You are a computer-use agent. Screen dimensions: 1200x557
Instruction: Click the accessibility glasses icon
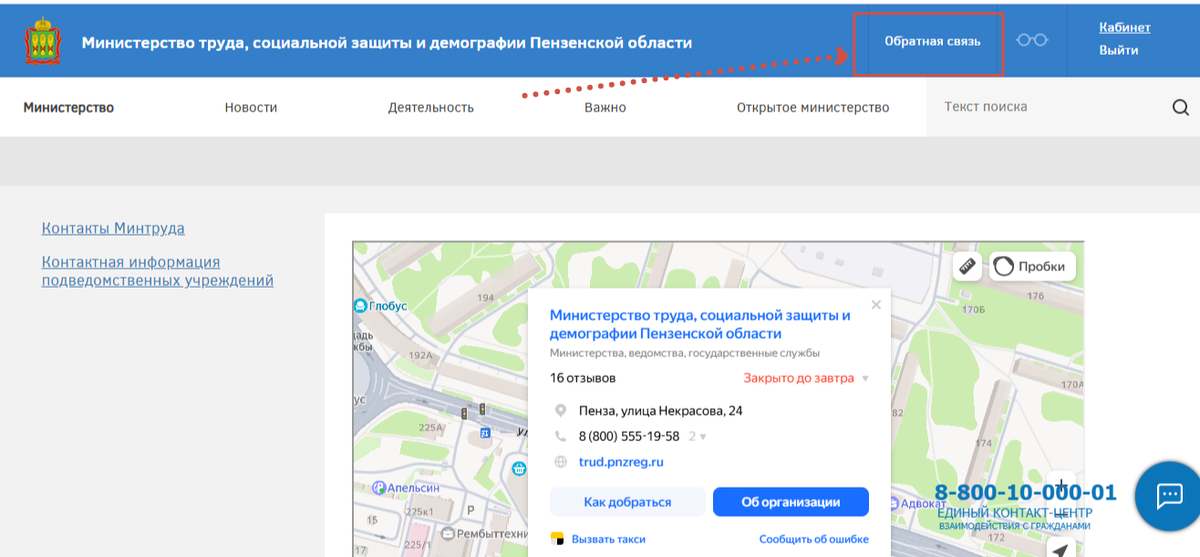pos(1032,41)
